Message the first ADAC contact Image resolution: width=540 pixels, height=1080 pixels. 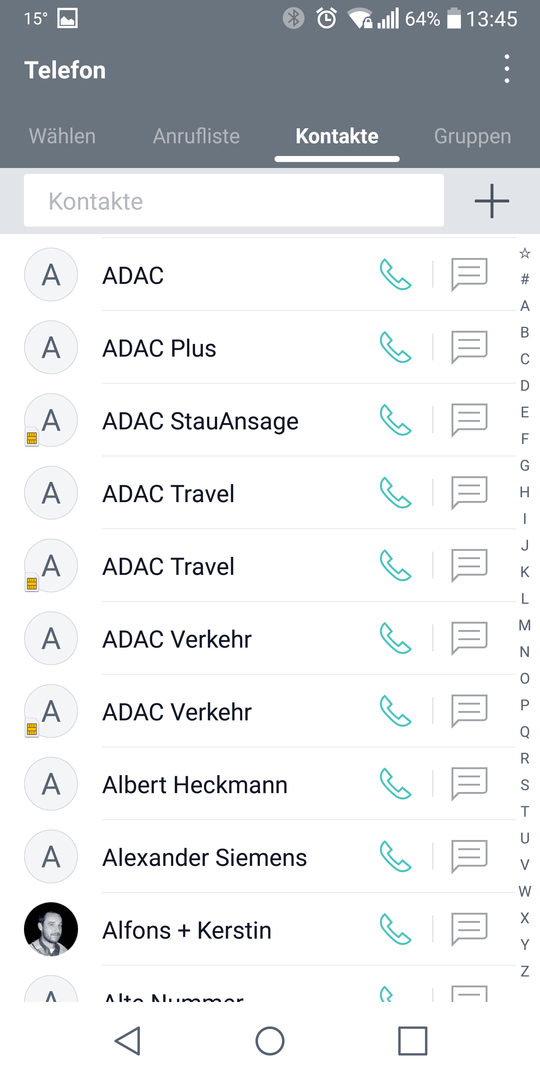pyautogui.click(x=469, y=275)
